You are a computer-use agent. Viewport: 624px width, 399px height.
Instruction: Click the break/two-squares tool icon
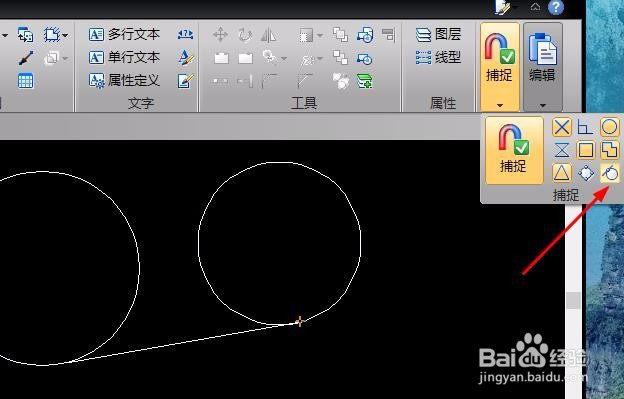(x=220, y=82)
